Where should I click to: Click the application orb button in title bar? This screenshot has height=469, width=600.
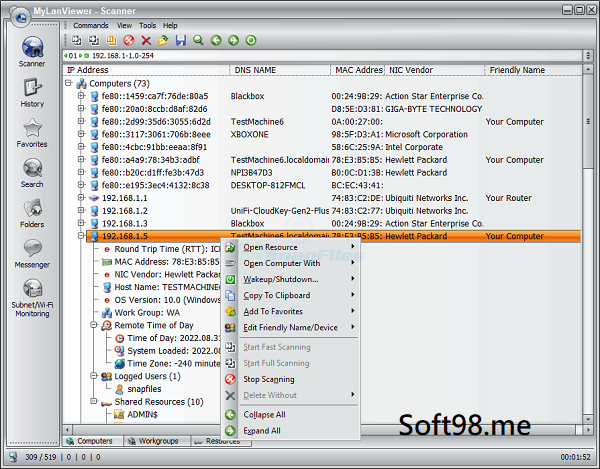click(20, 16)
